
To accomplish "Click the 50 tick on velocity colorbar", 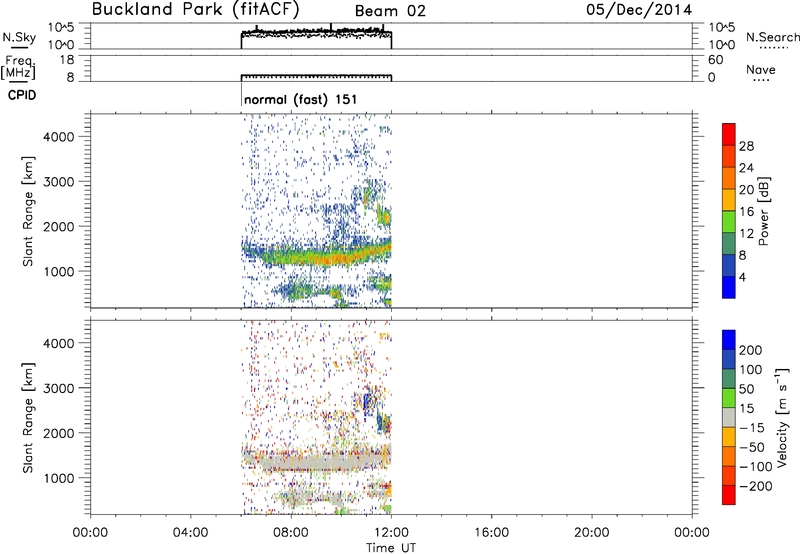I will 746,389.
